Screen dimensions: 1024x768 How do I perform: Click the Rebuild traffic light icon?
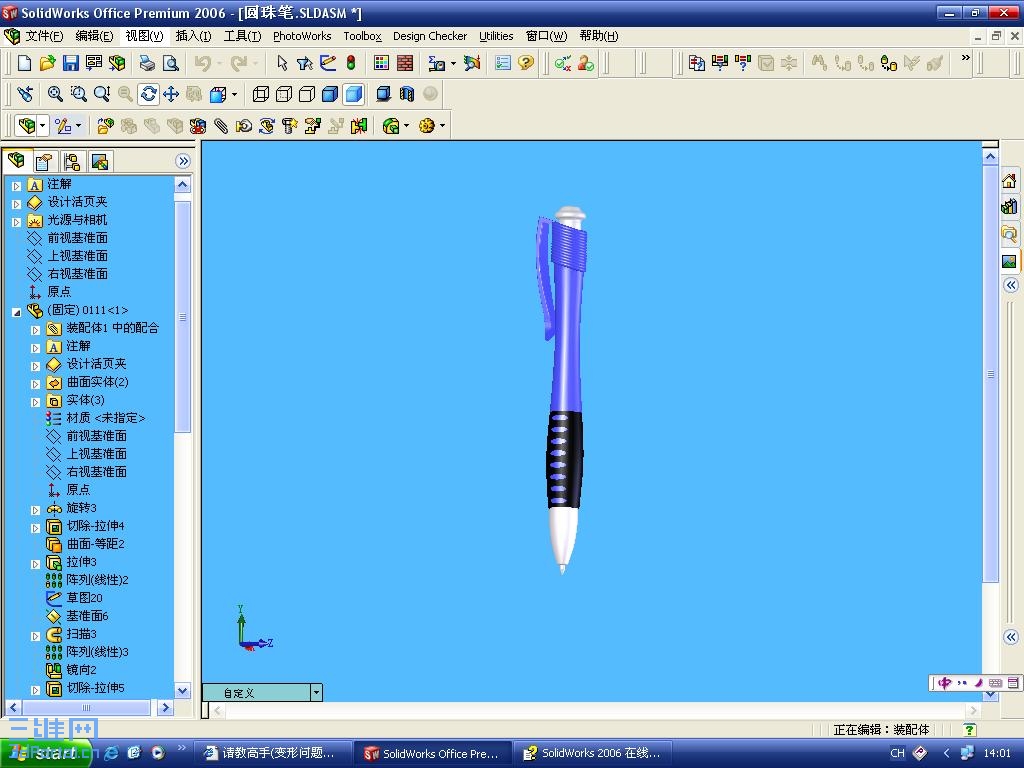351,63
